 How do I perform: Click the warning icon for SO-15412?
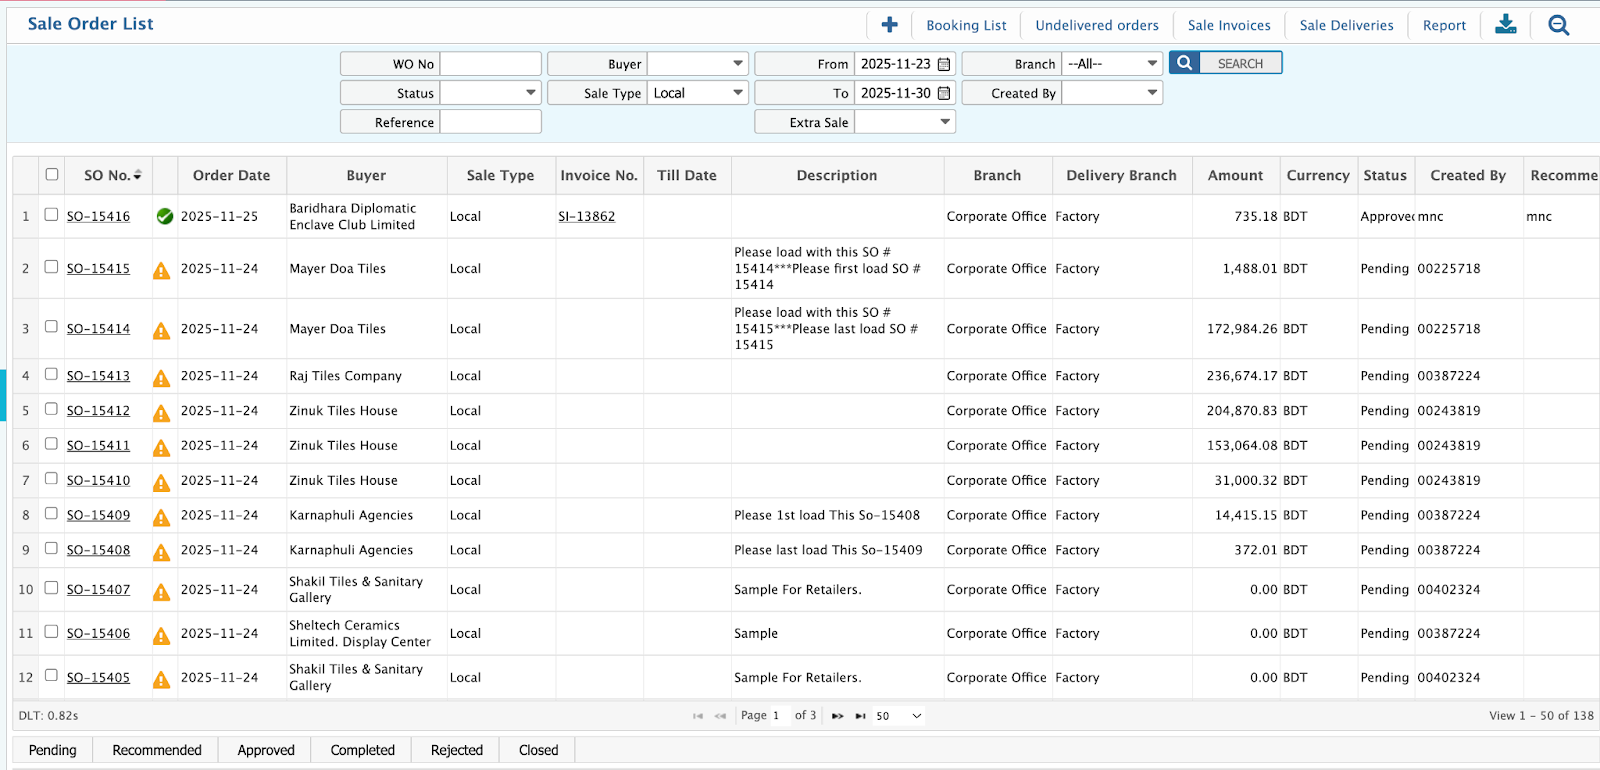pos(161,413)
